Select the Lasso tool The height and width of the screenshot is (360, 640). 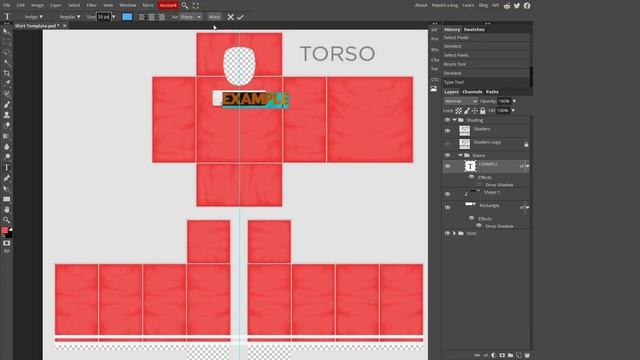[x=7, y=52]
